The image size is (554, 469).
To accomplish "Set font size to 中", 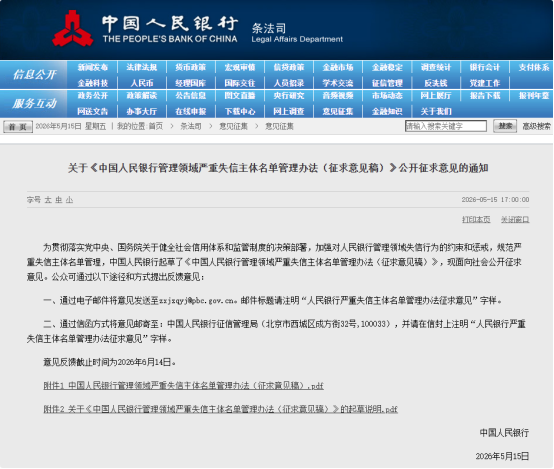I will click(x=59, y=200).
